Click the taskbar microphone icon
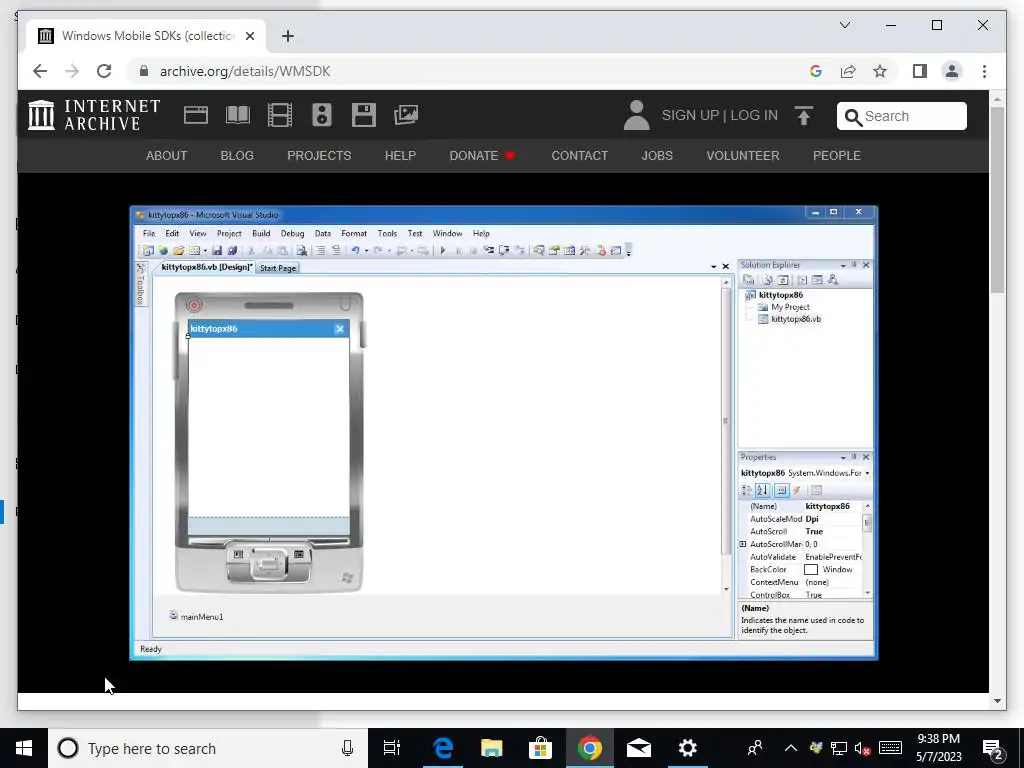 (x=347, y=748)
